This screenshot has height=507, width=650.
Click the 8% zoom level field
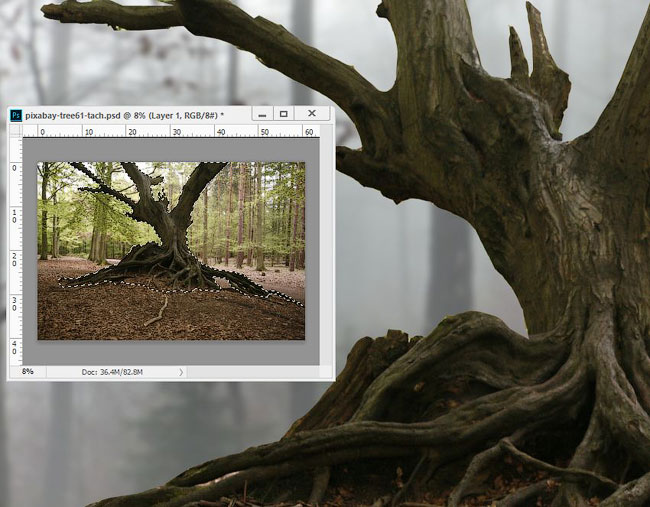28,371
